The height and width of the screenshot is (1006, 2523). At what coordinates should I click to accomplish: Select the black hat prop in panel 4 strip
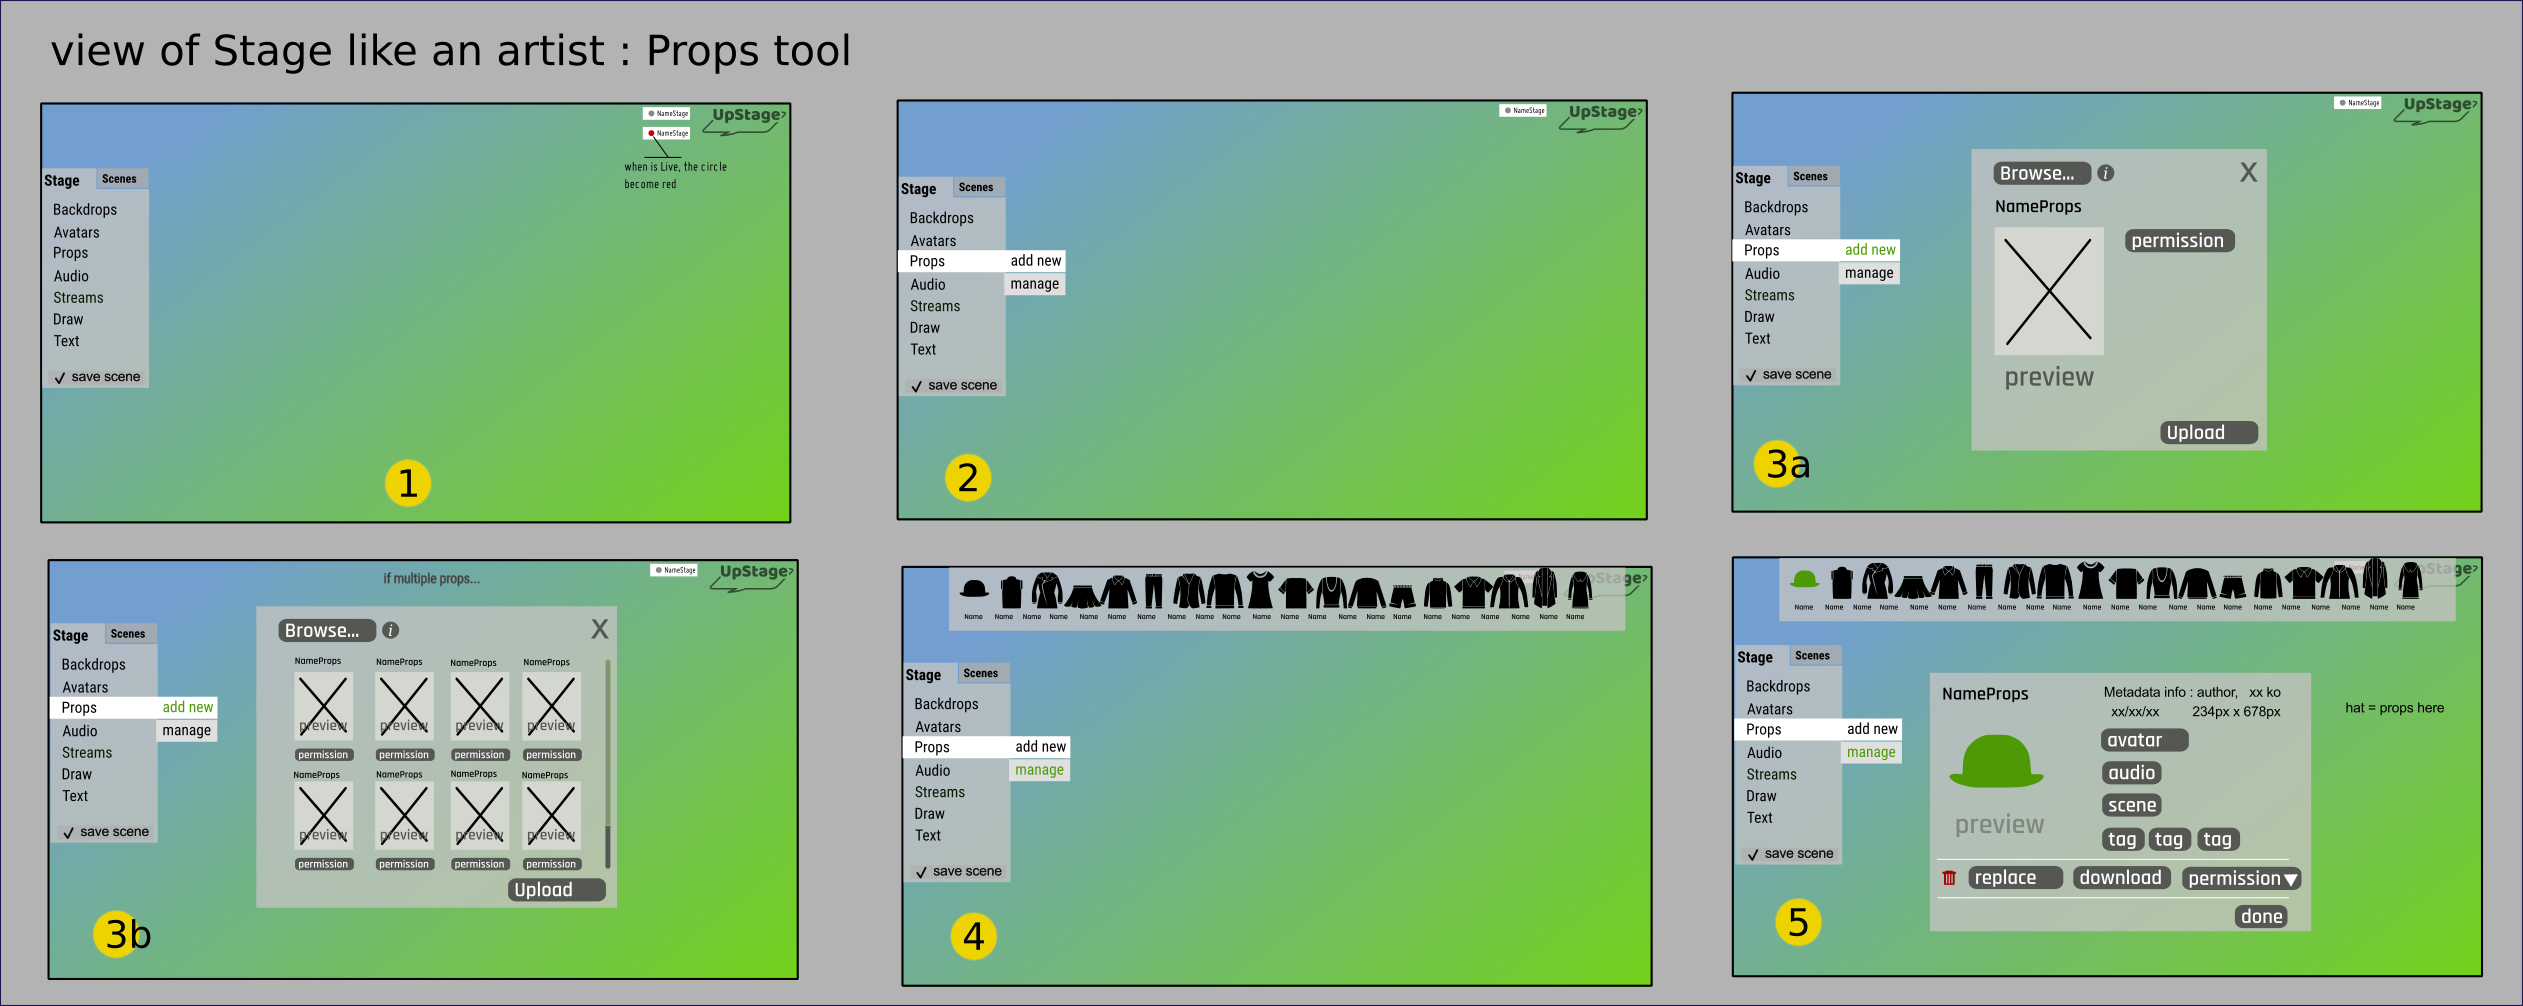[974, 589]
